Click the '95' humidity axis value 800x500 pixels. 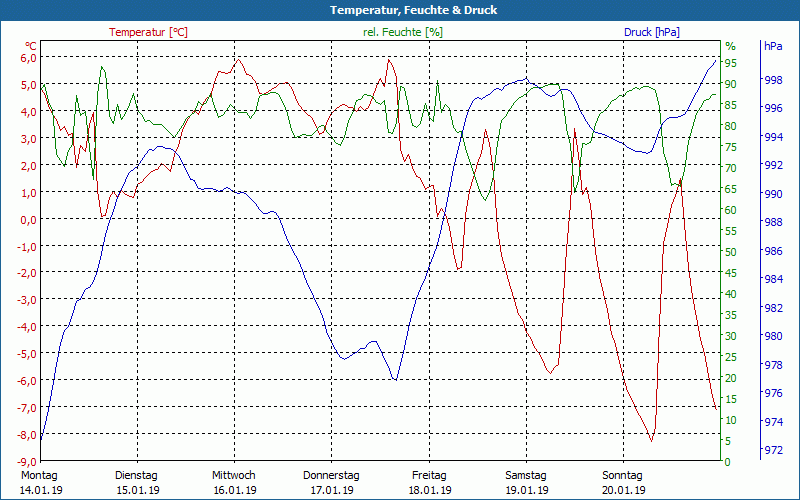tap(731, 63)
